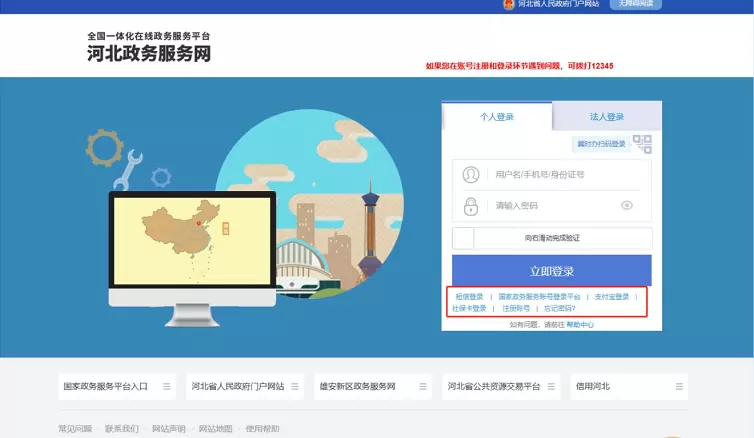Click the 立即登录 button
This screenshot has height=438, width=754.
point(552,271)
